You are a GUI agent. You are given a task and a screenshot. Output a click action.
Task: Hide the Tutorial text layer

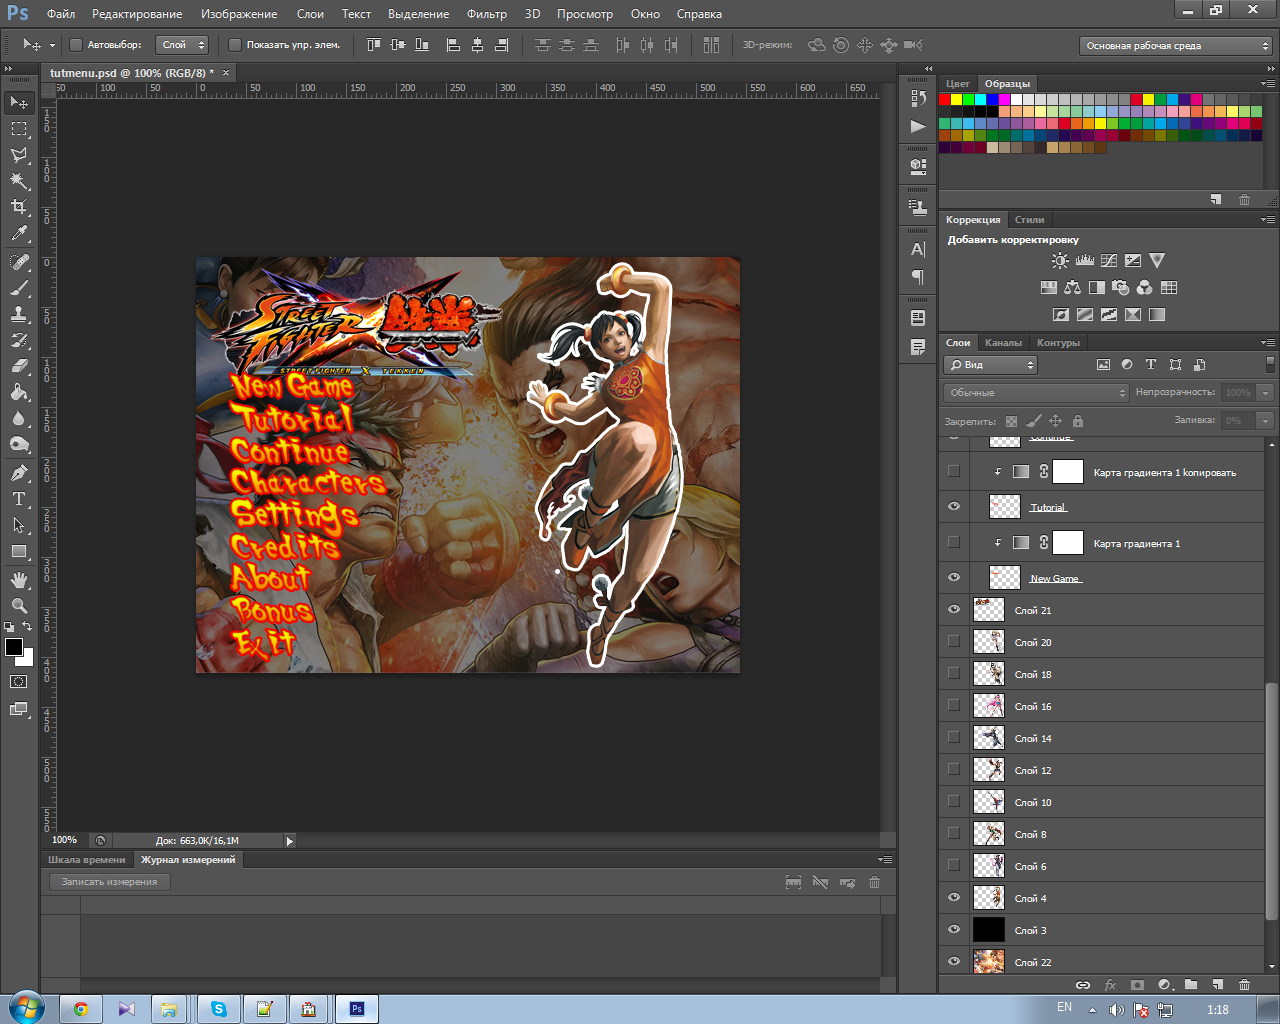coord(954,506)
